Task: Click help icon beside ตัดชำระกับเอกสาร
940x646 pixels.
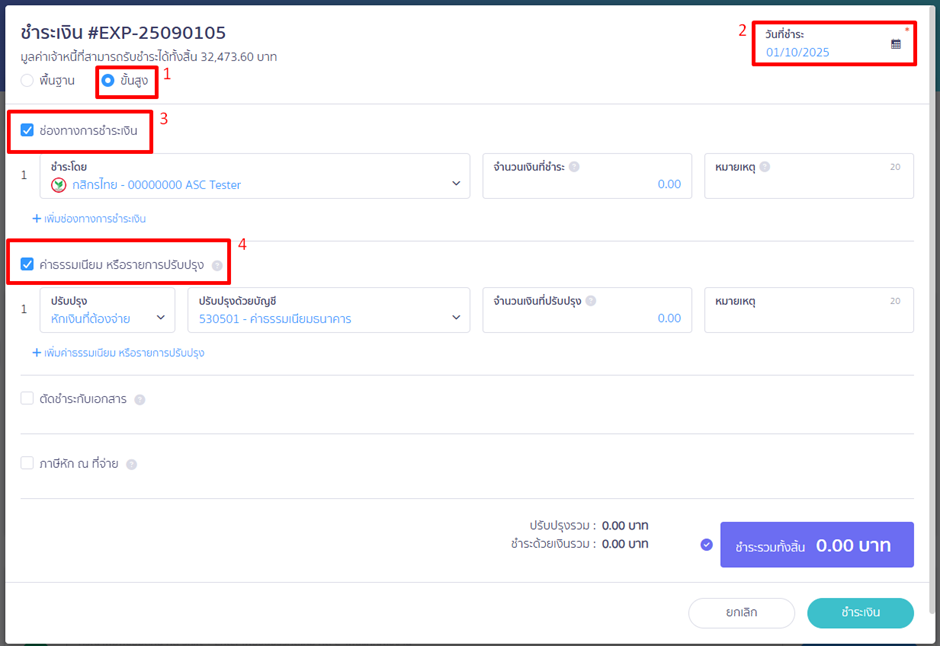Action: tap(140, 400)
